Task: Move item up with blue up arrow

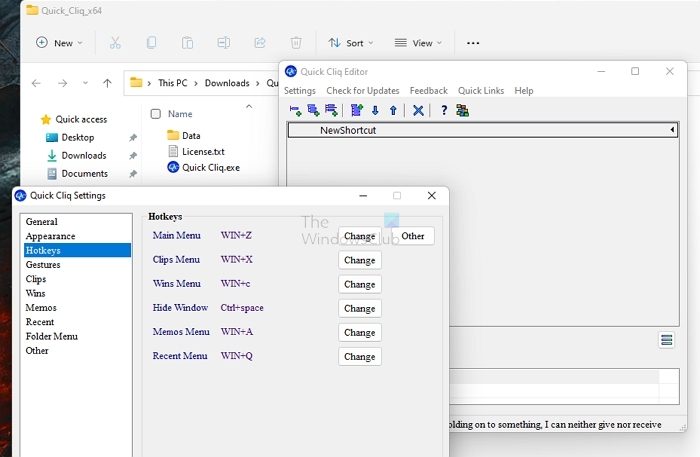Action: pyautogui.click(x=393, y=110)
